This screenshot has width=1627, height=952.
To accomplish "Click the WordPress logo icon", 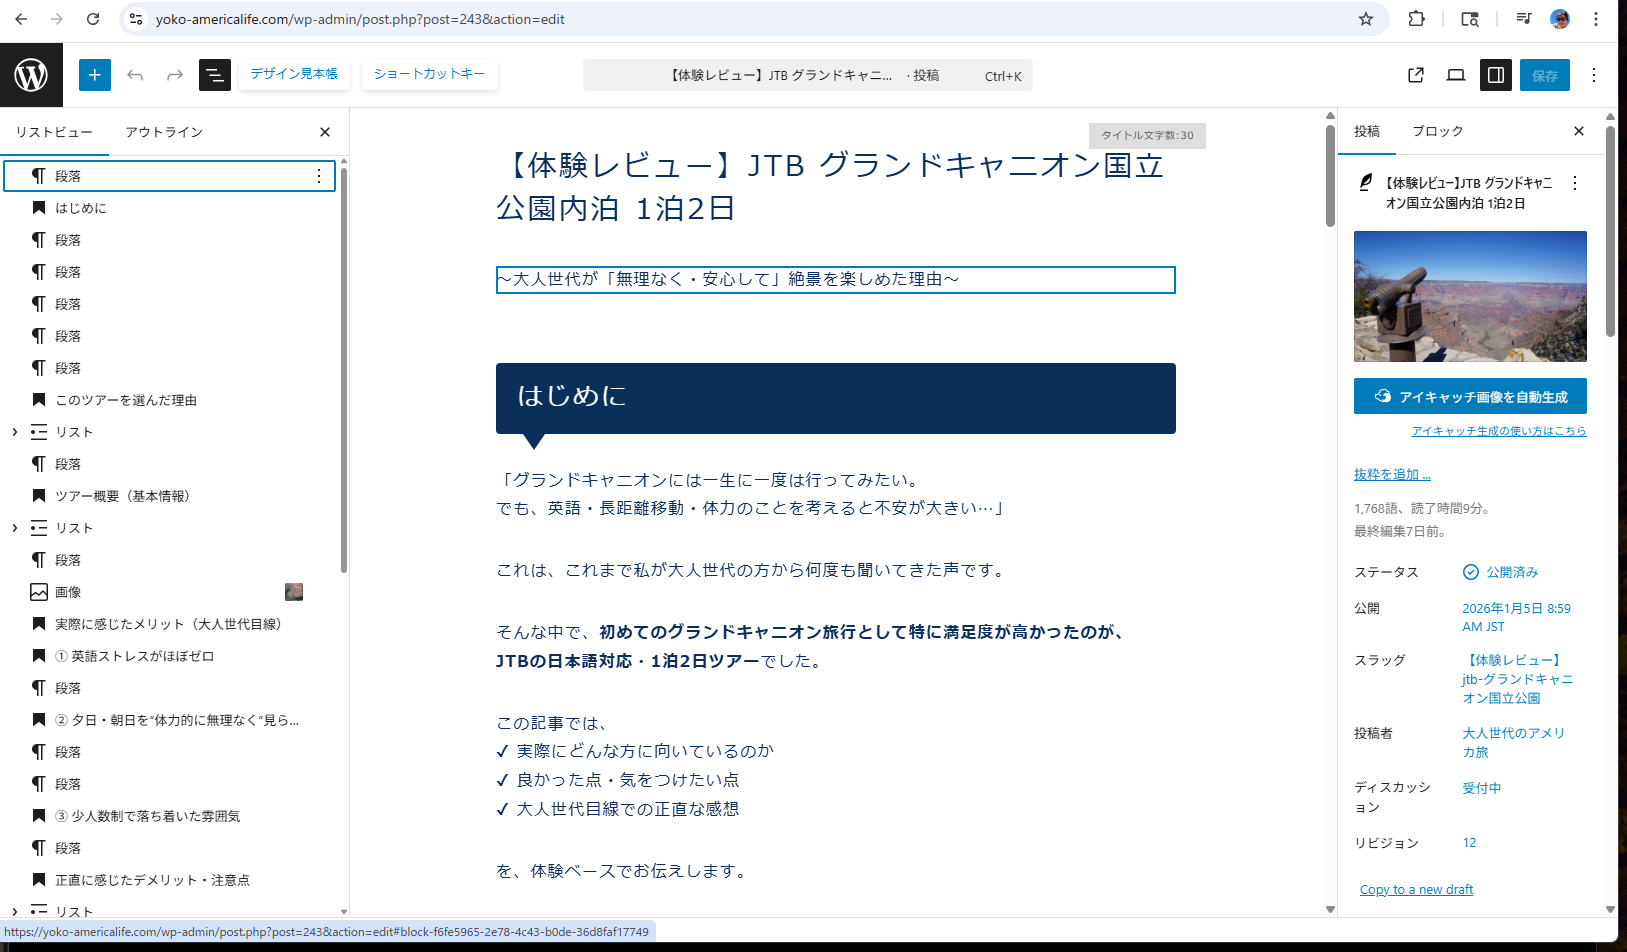I will [31, 75].
